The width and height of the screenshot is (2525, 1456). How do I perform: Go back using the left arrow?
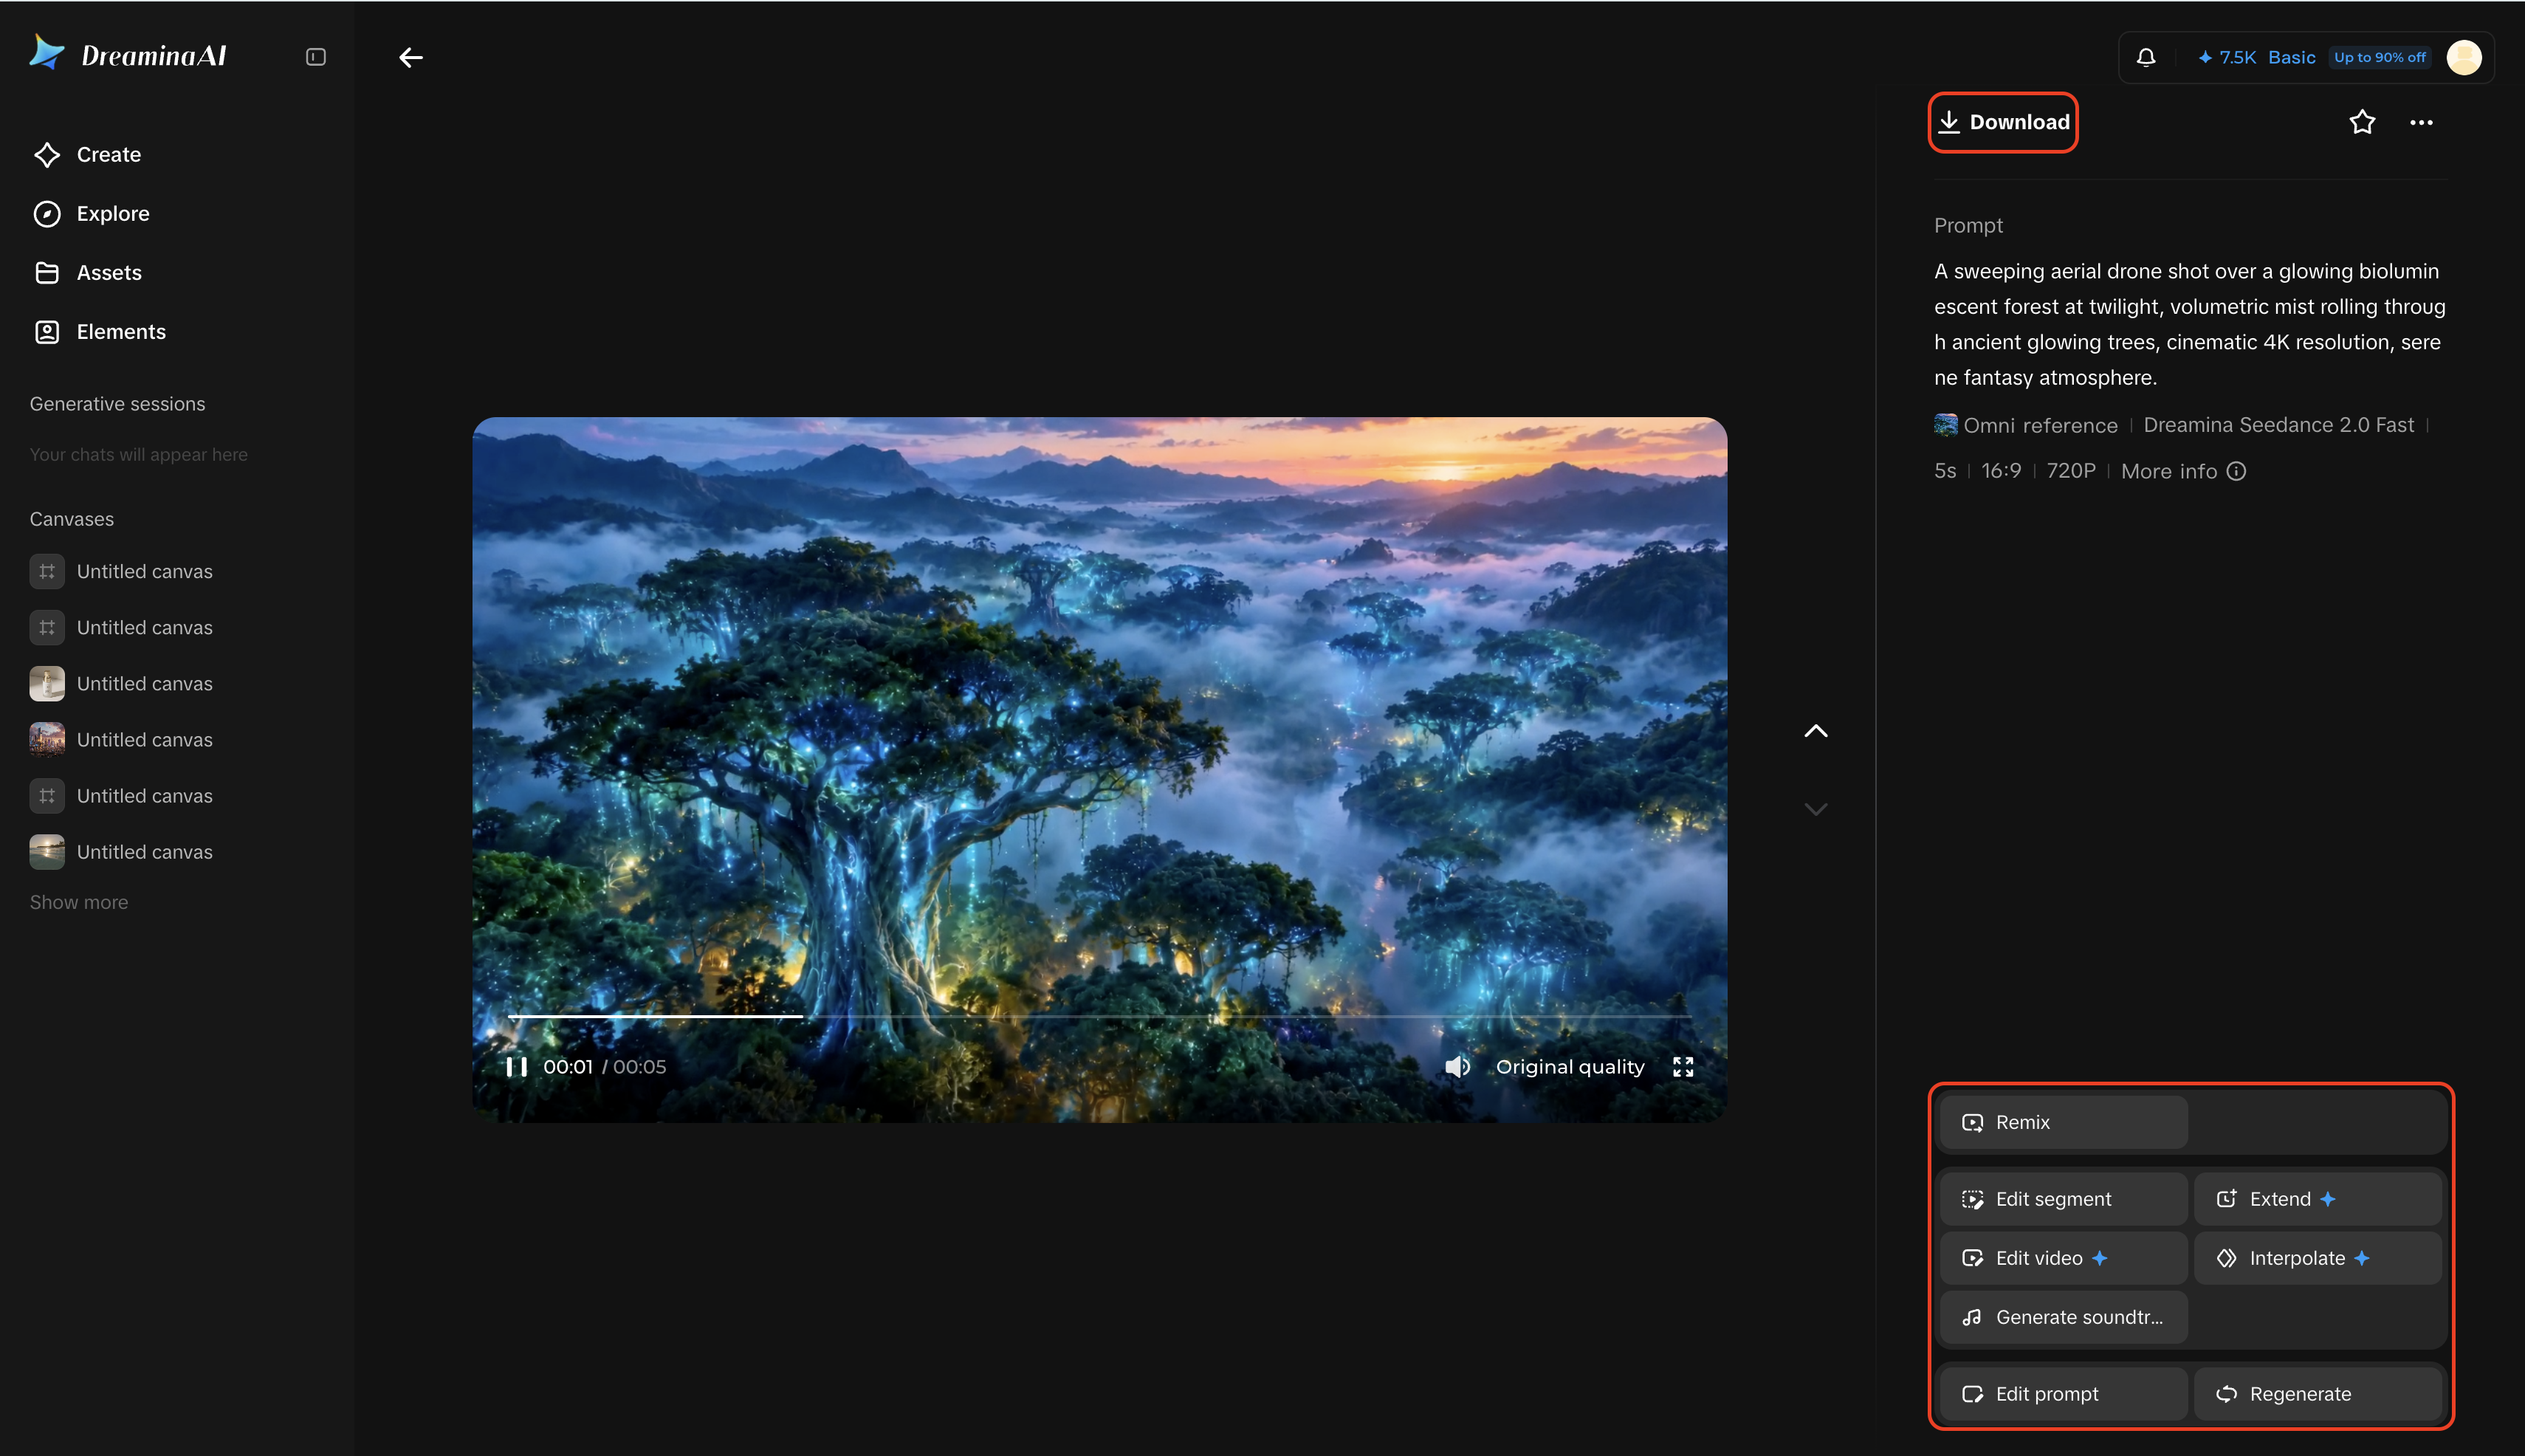pos(411,58)
